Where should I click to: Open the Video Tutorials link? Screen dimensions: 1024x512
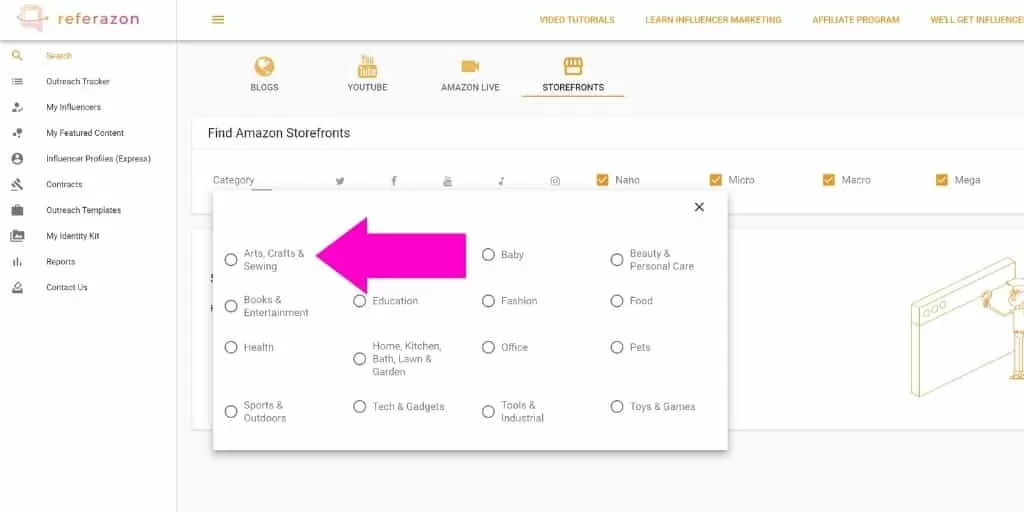tap(577, 20)
